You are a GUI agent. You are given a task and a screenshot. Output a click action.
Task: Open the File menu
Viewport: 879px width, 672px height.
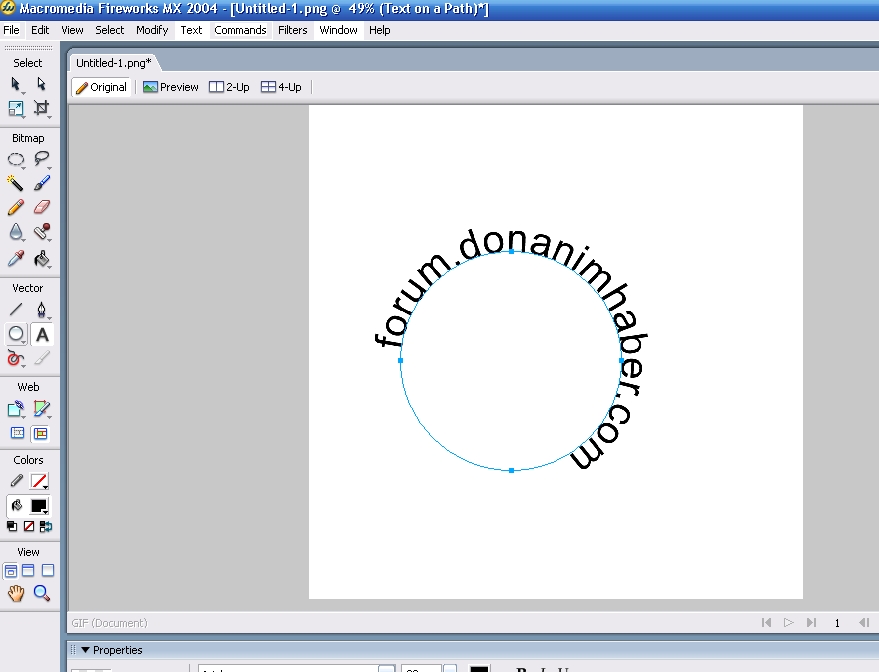point(11,30)
